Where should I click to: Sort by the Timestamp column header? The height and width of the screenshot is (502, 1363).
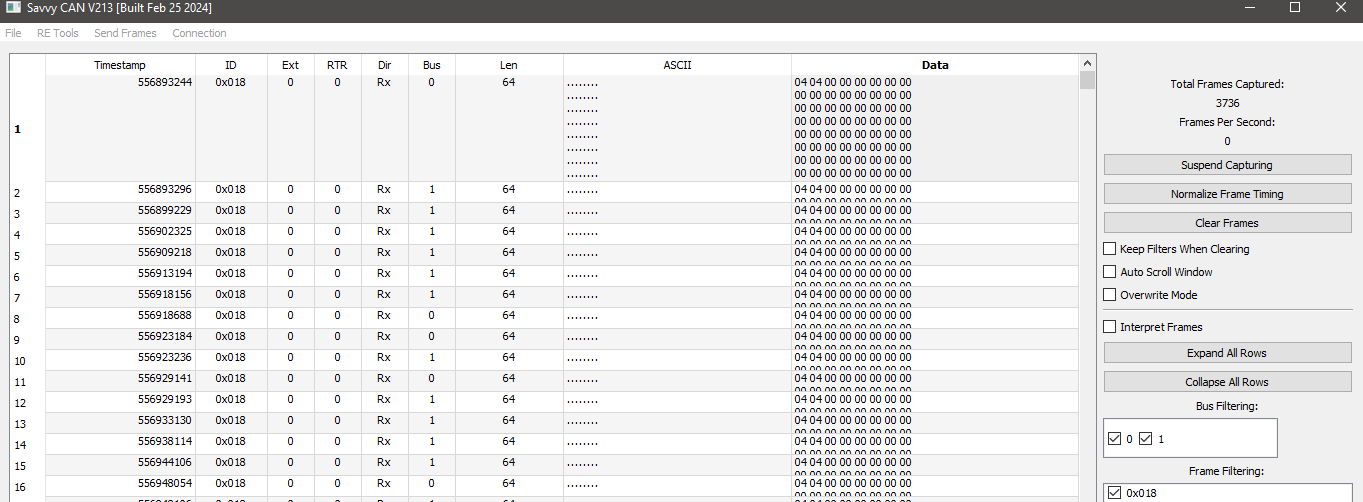tap(120, 65)
